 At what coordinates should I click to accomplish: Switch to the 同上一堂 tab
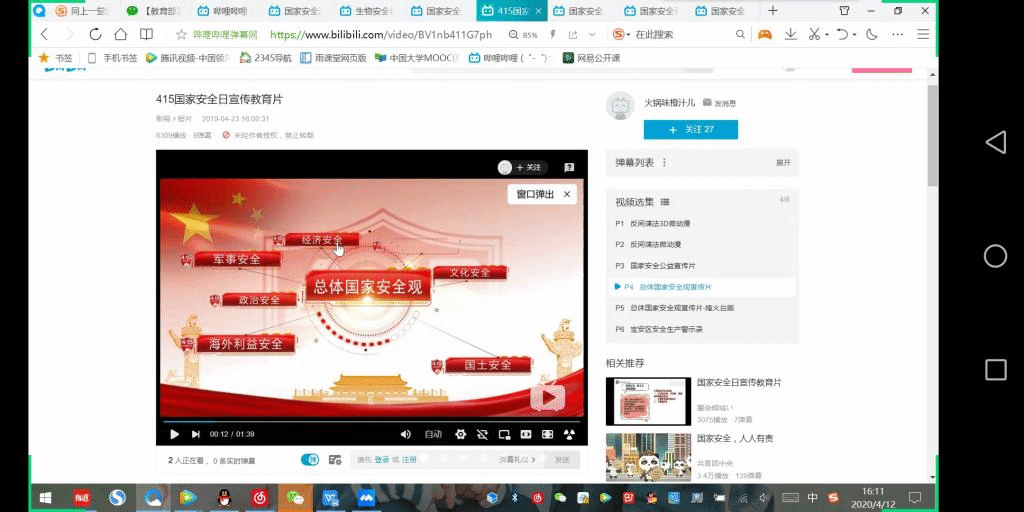[x=84, y=11]
